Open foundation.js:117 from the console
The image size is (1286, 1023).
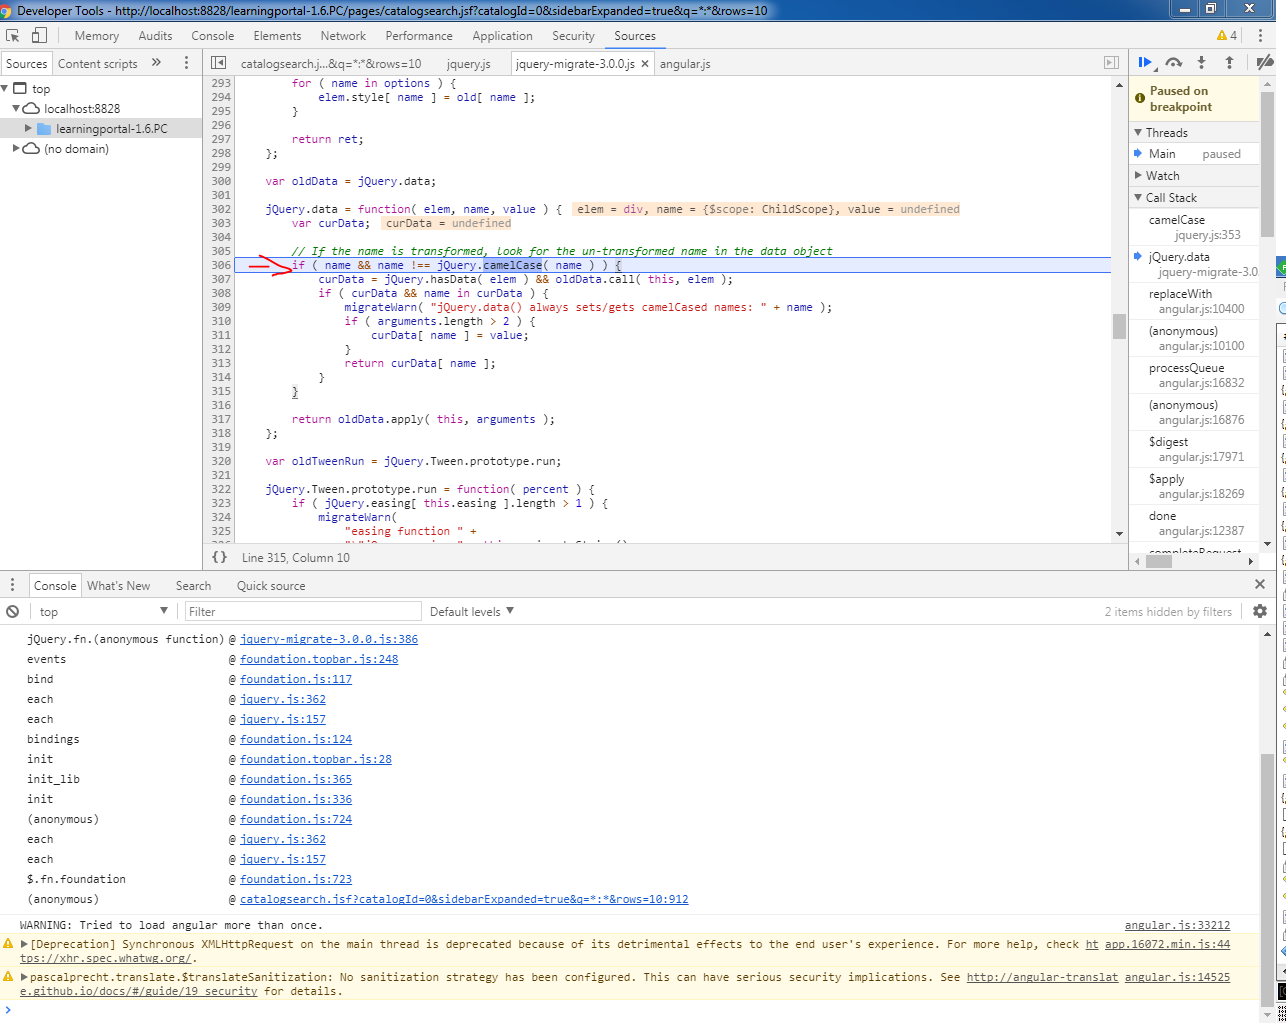click(x=296, y=679)
